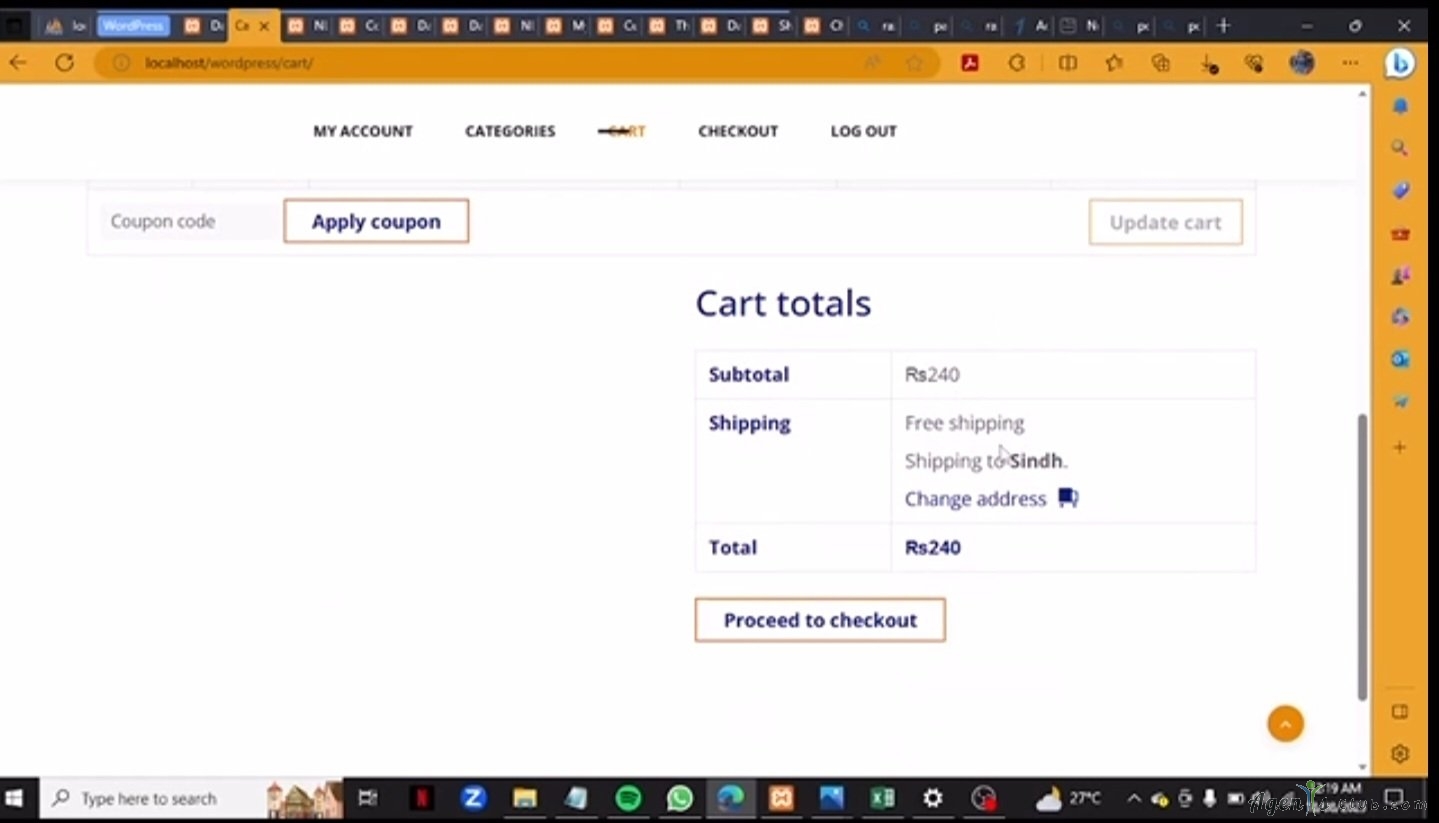Open the browser profile avatar

coord(1302,63)
